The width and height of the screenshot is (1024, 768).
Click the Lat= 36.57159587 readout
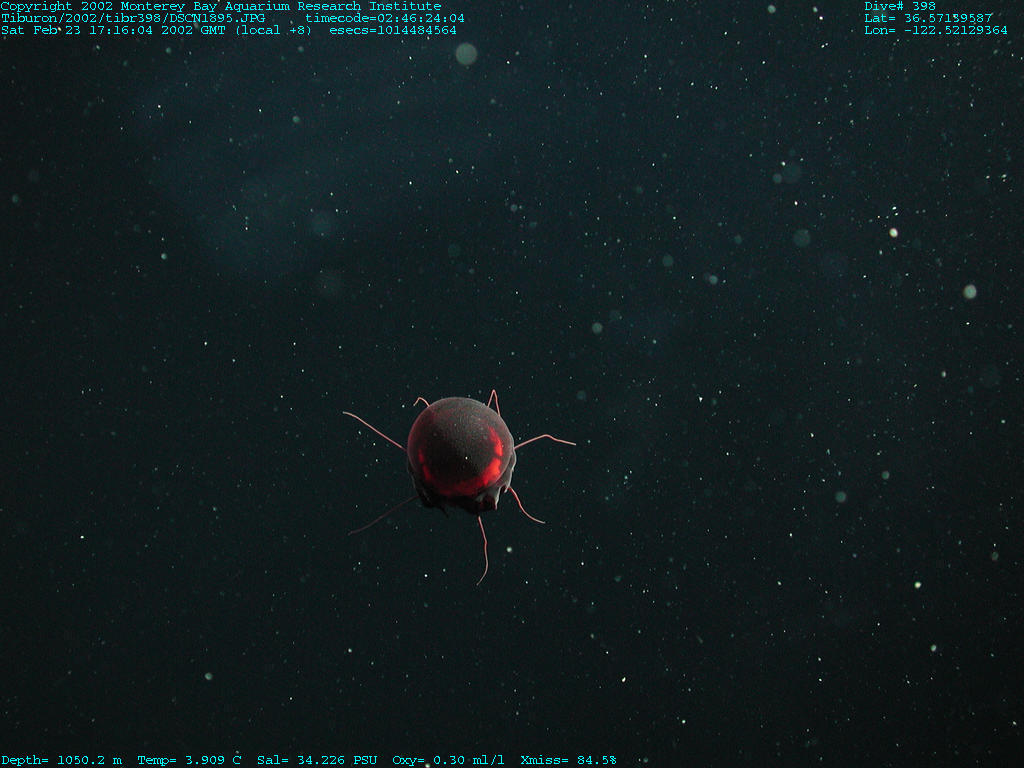pos(928,18)
